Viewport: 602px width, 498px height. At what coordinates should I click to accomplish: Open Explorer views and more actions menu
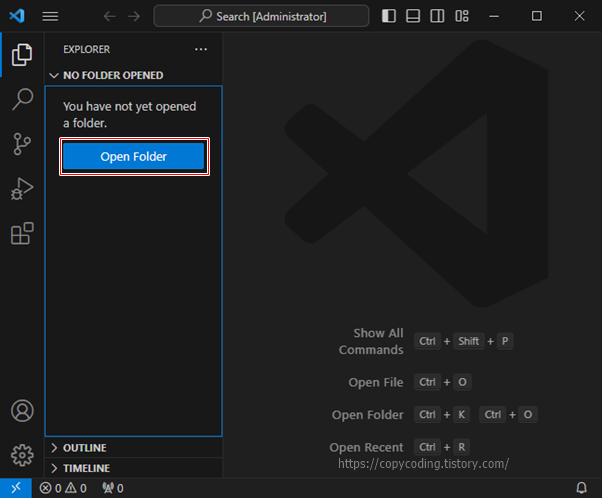201,49
